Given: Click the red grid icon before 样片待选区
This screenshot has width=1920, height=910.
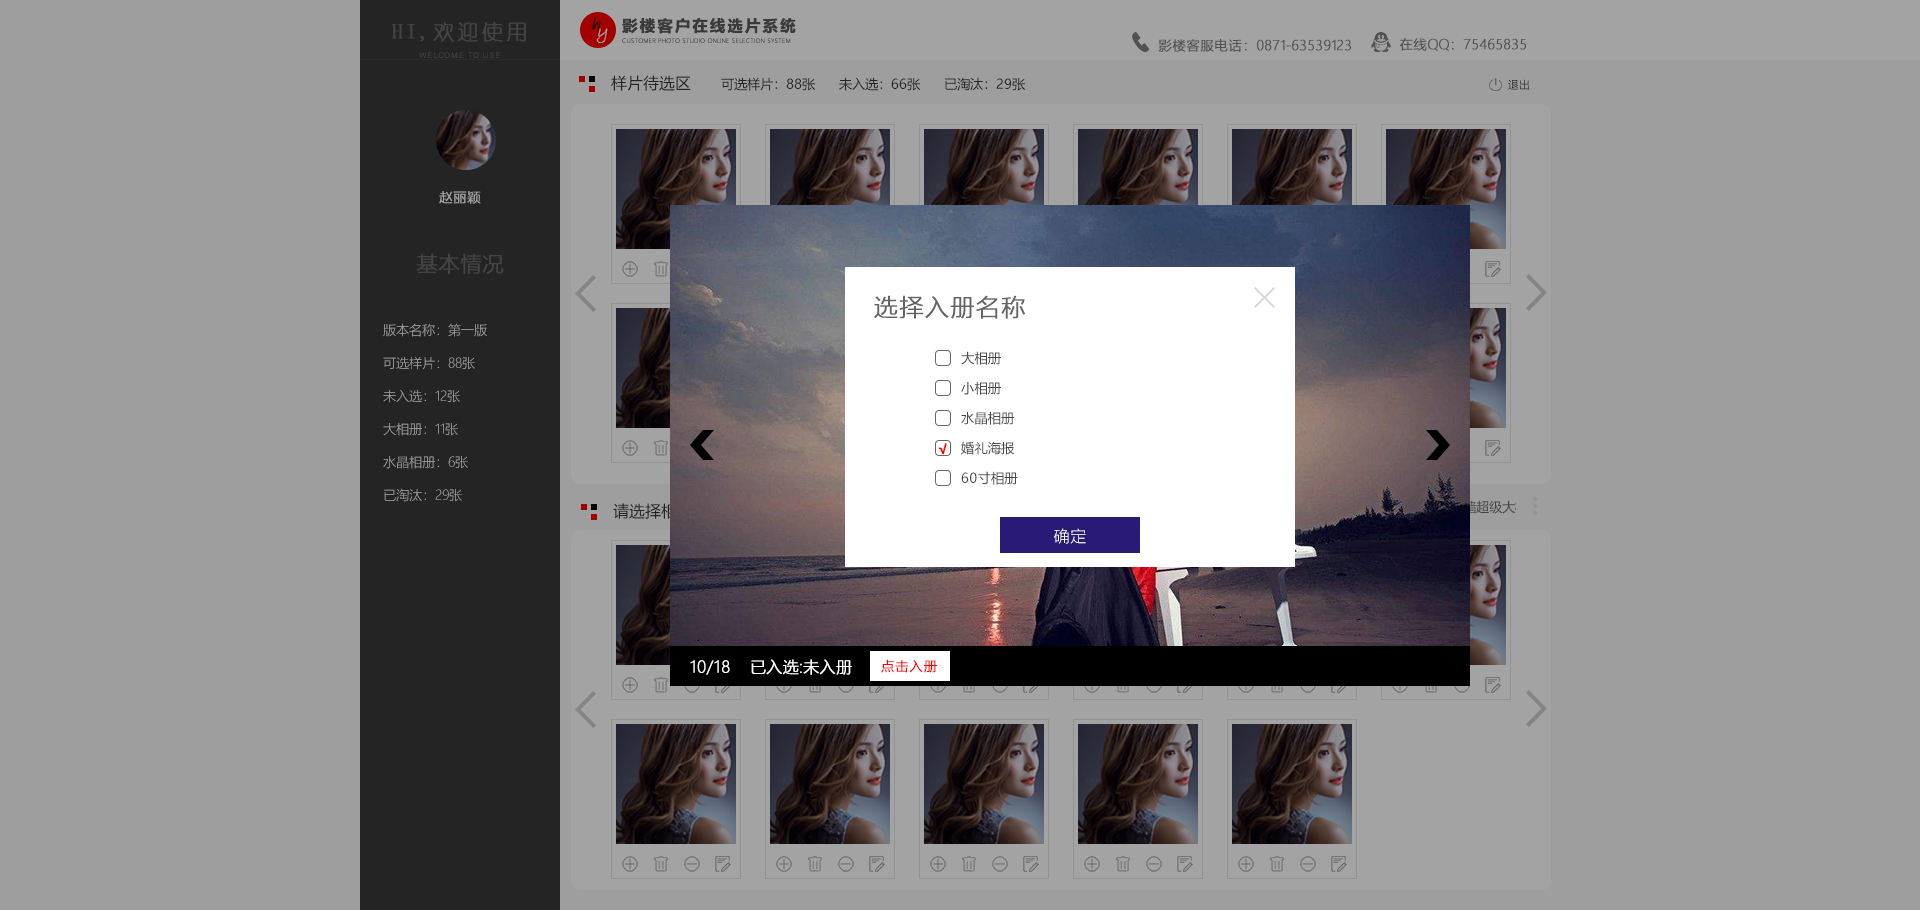Looking at the screenshot, I should click(x=586, y=84).
